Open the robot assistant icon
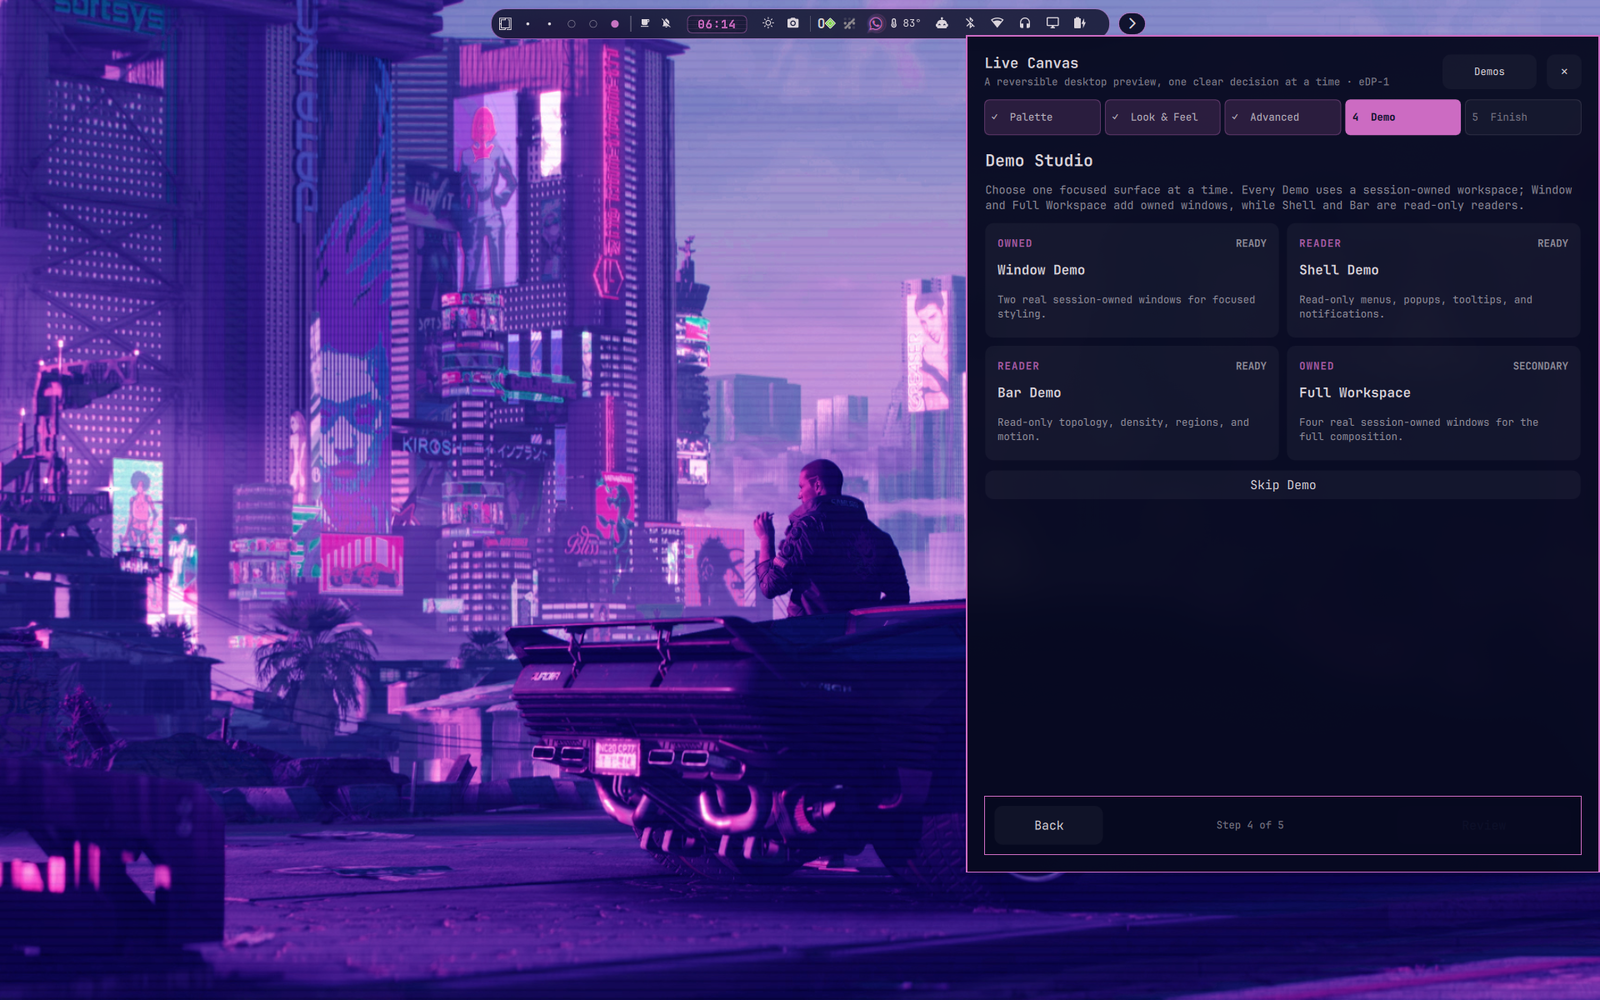Viewport: 1600px width, 1000px height. pyautogui.click(x=942, y=23)
